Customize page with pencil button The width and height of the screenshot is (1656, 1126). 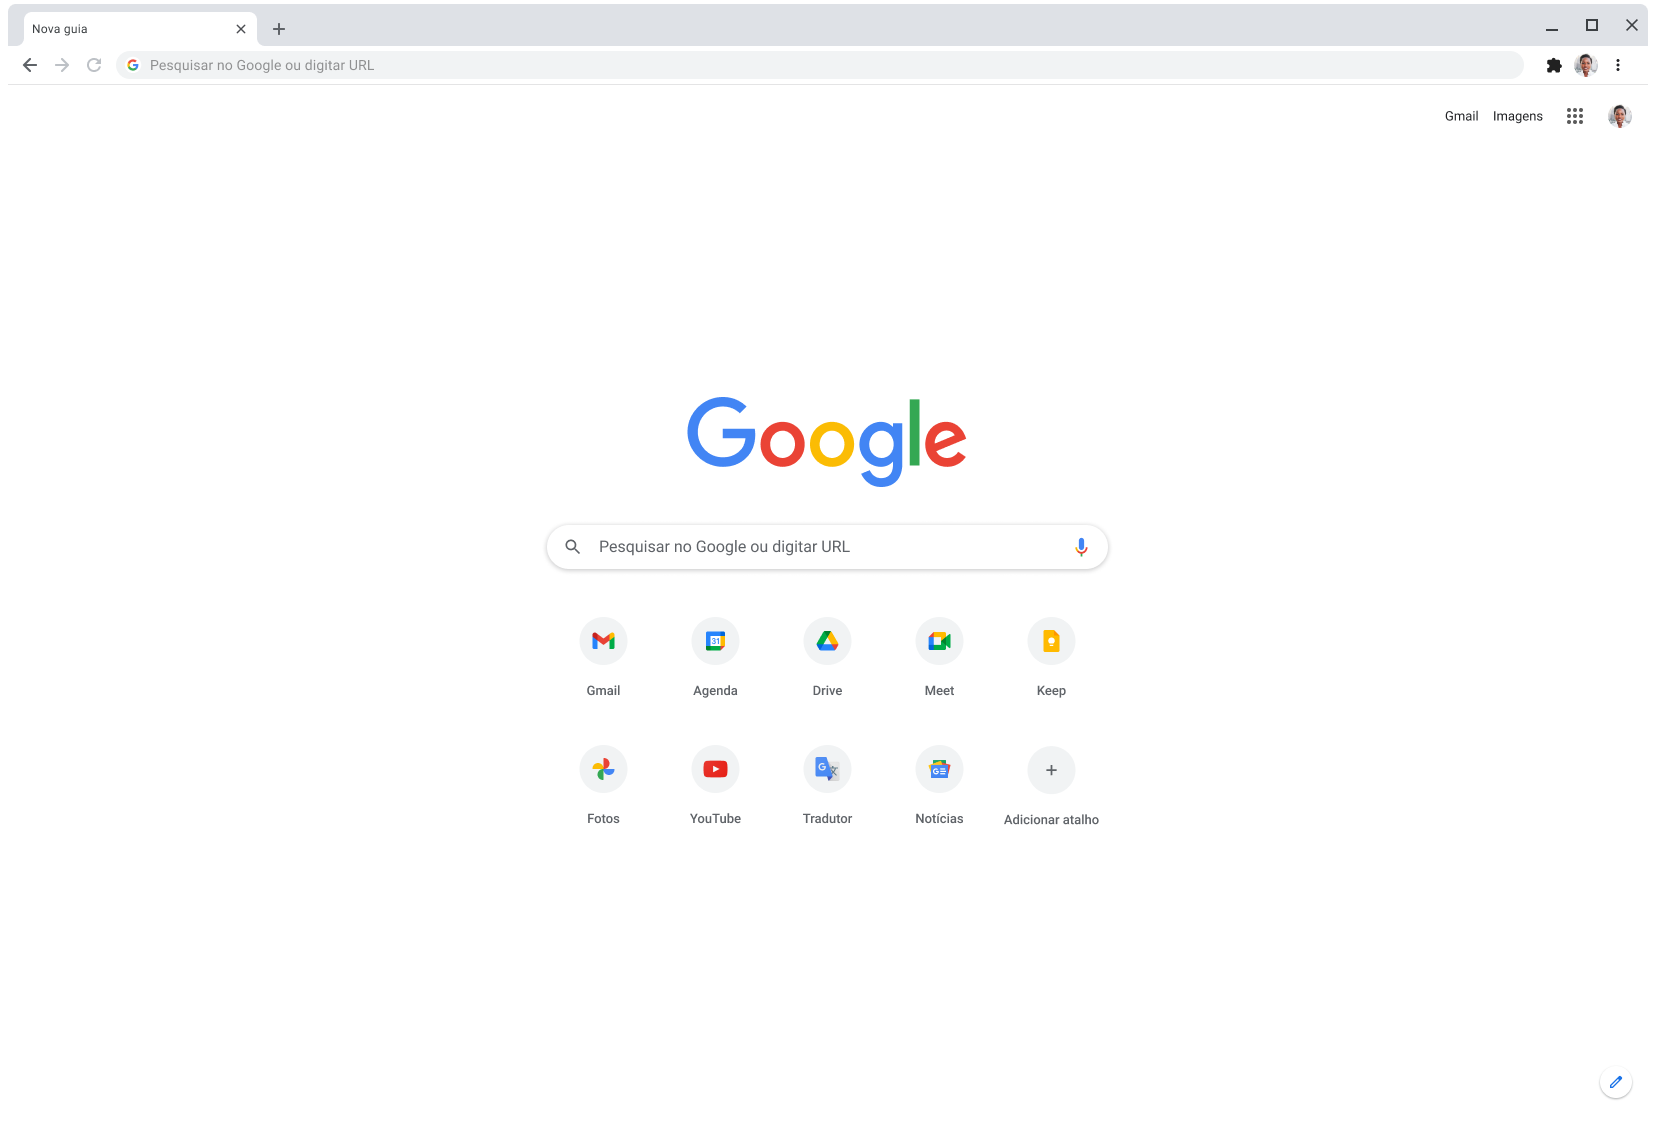click(1616, 1082)
